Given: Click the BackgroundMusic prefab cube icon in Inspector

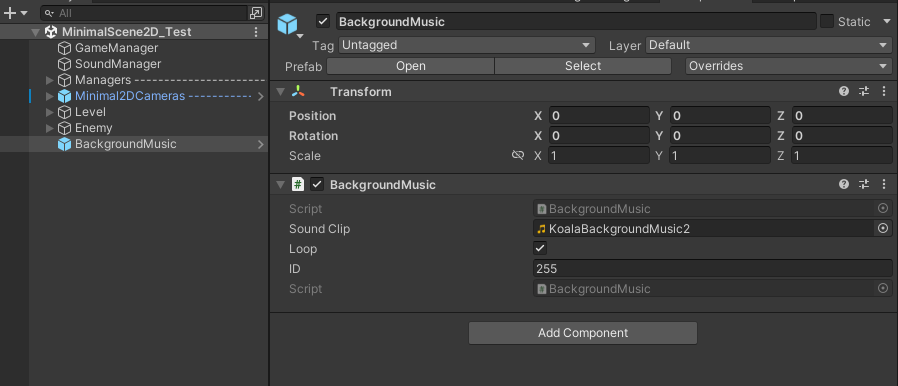Looking at the screenshot, I should [x=287, y=24].
